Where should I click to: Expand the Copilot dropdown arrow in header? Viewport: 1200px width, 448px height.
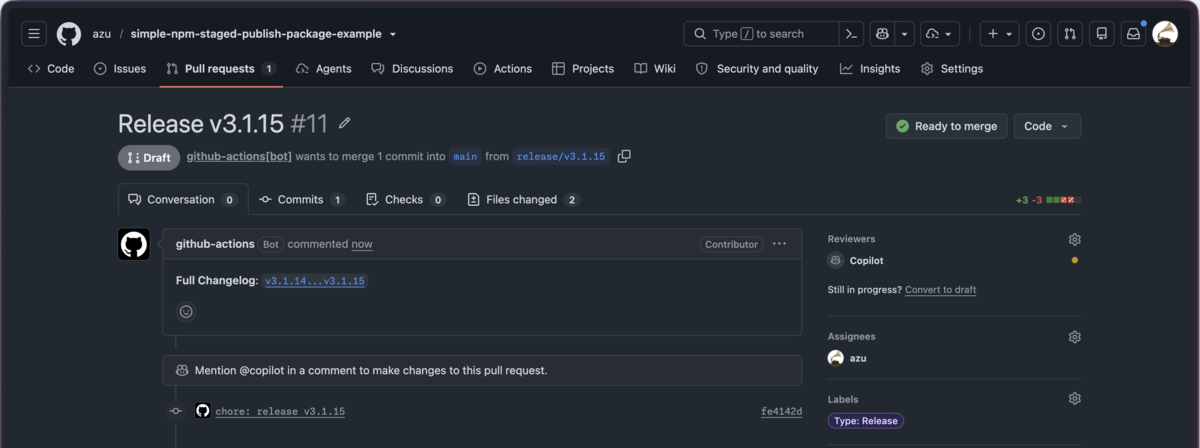(905, 34)
